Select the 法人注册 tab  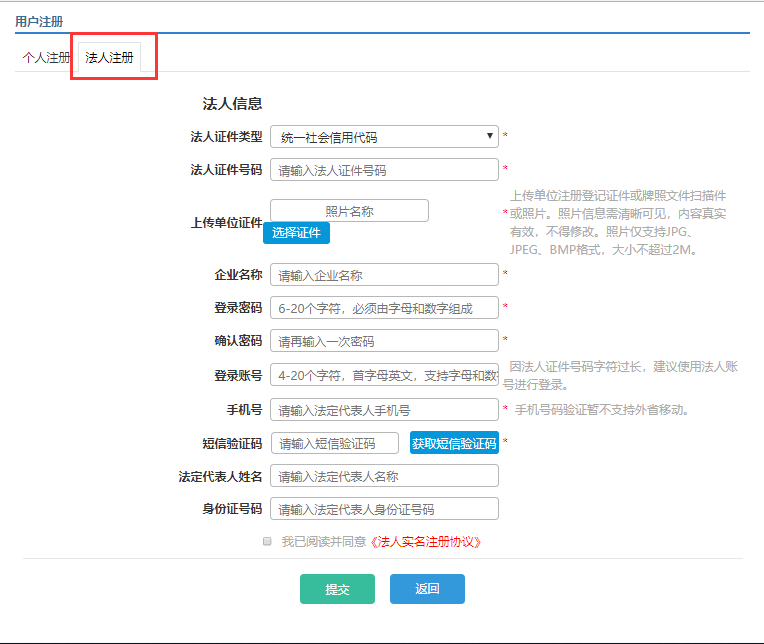pos(109,58)
